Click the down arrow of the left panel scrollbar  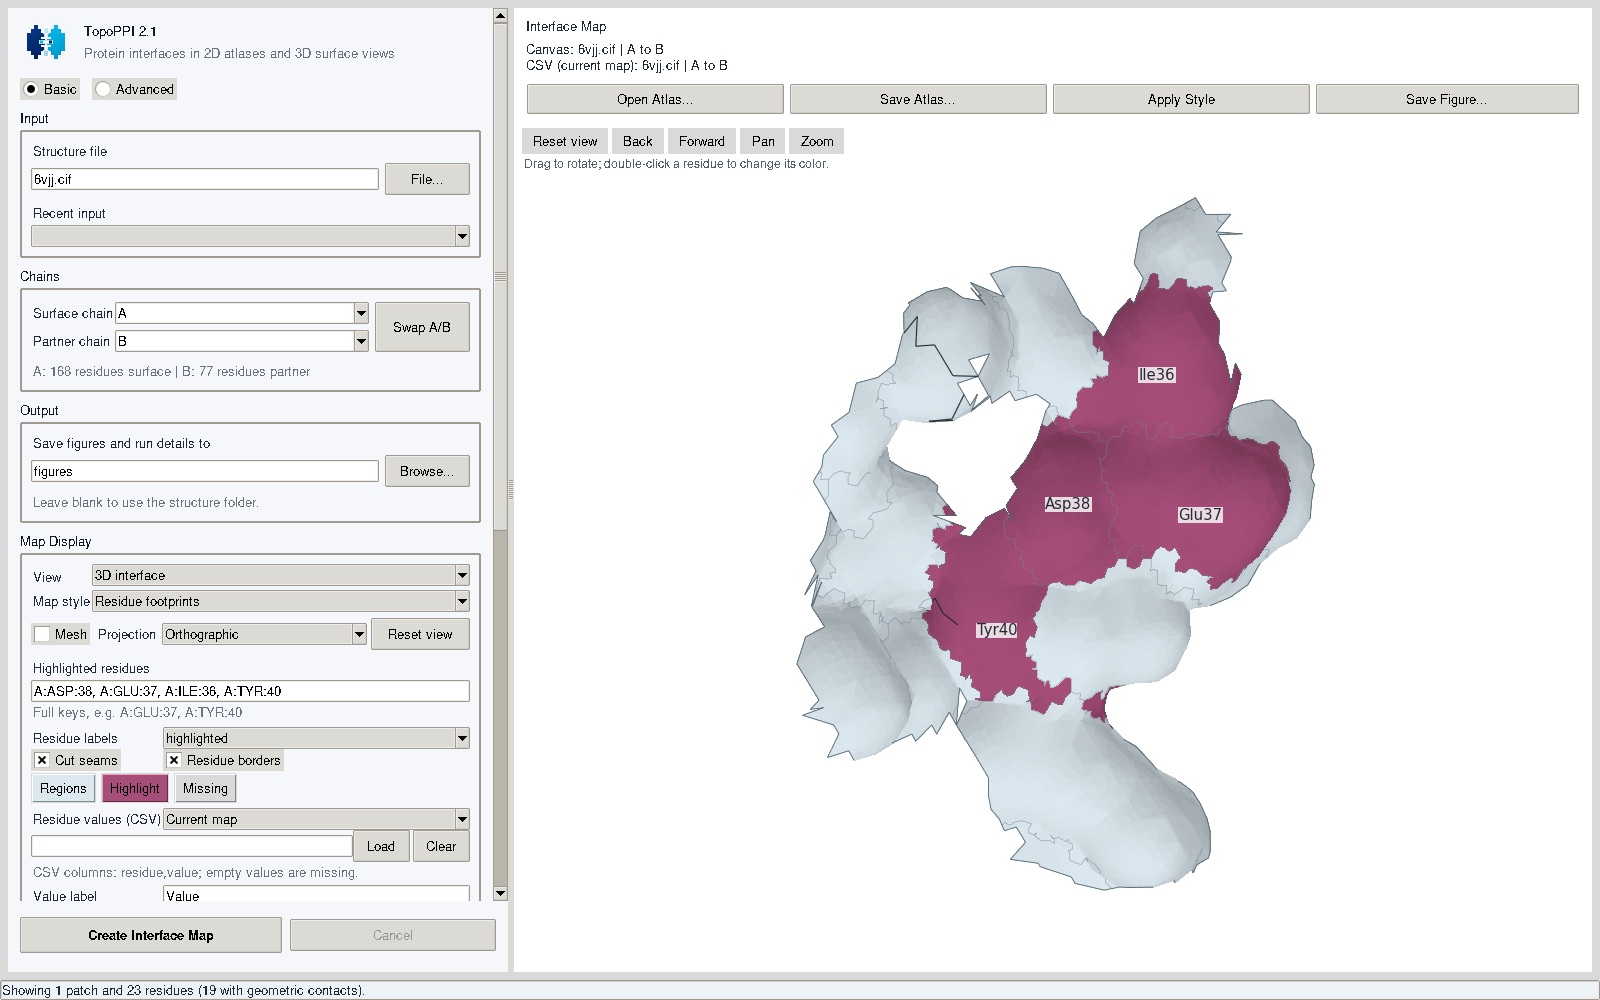point(500,893)
